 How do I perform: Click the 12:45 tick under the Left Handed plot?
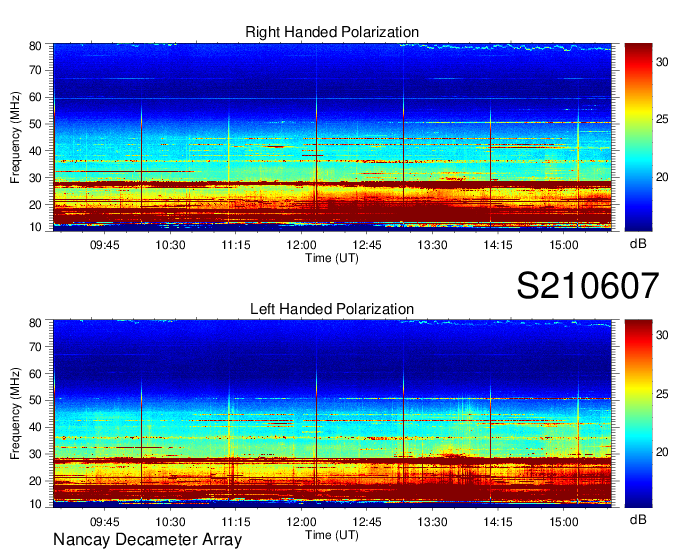click(x=367, y=522)
